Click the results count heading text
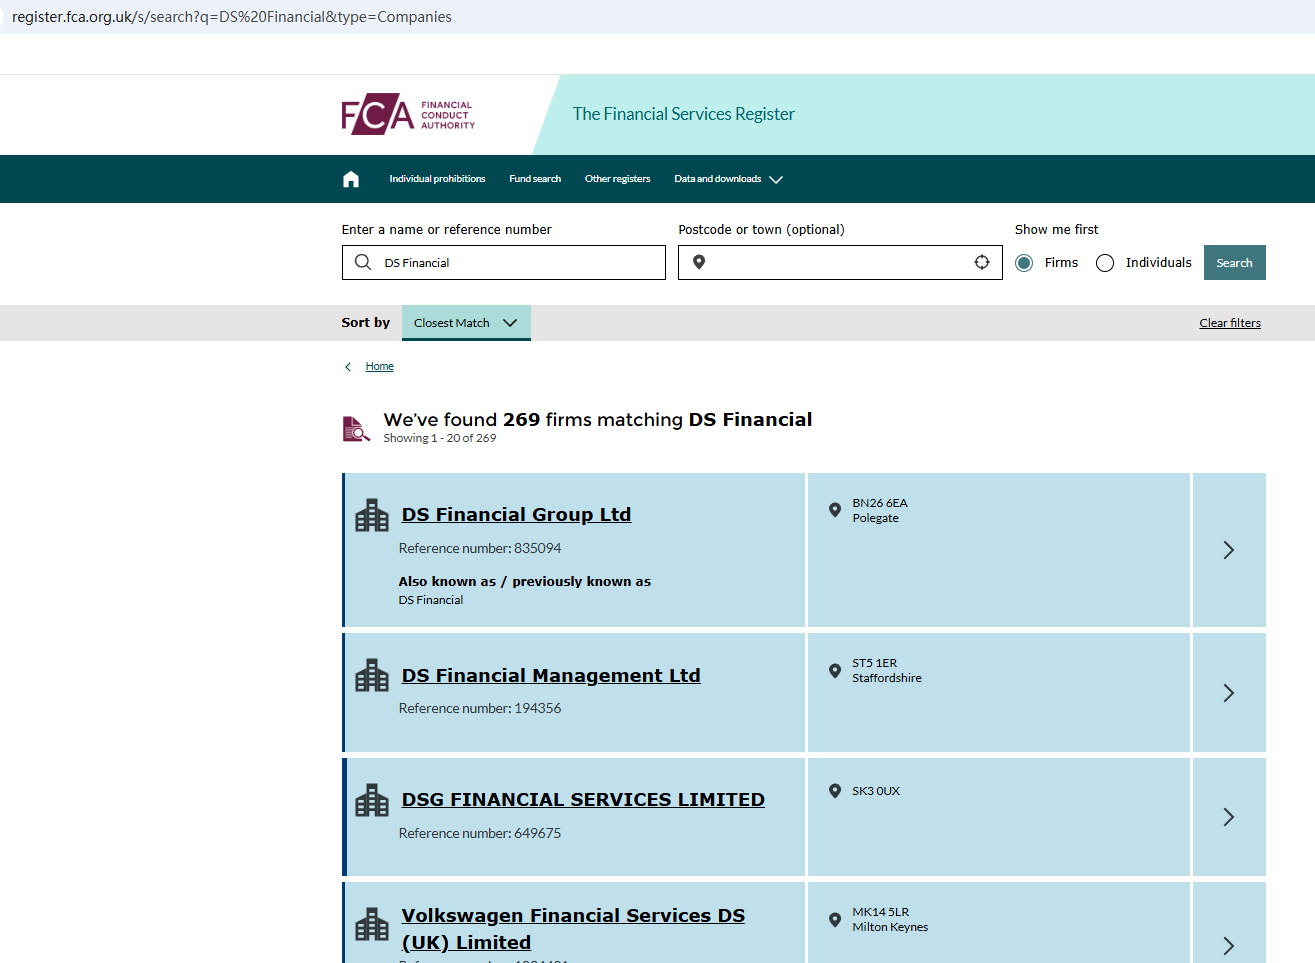Screen dimensions: 1315x963 (598, 420)
